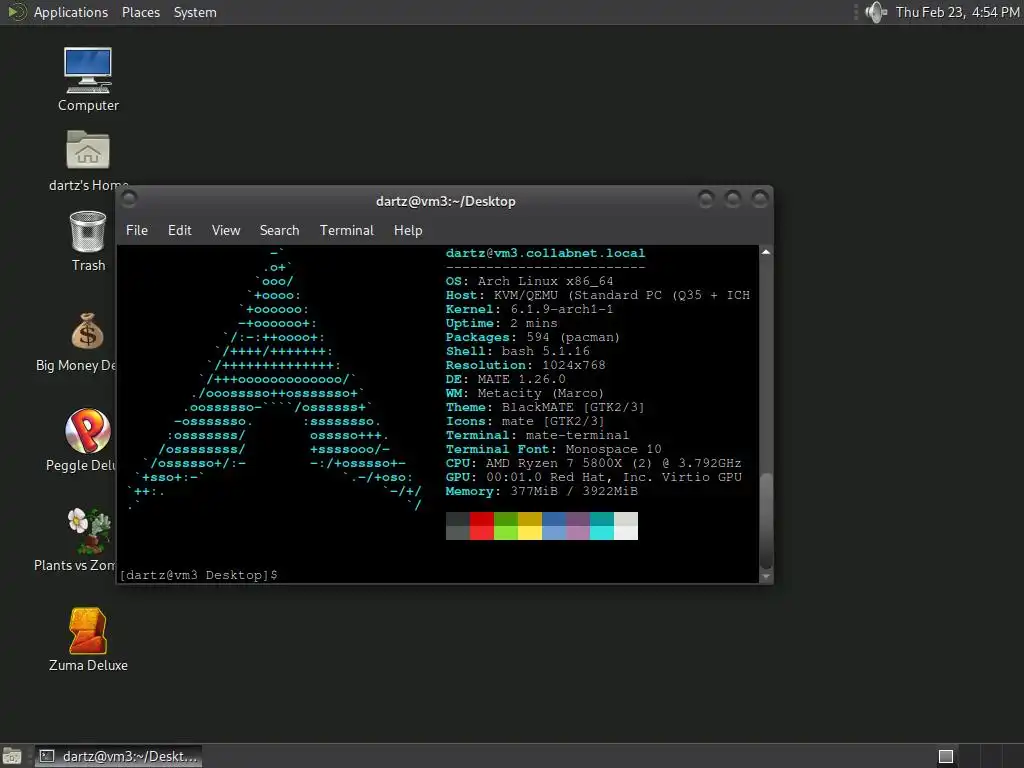Click the 'Shell: bash 5.1.16' line
This screenshot has width=1024, height=768.
[x=518, y=351]
